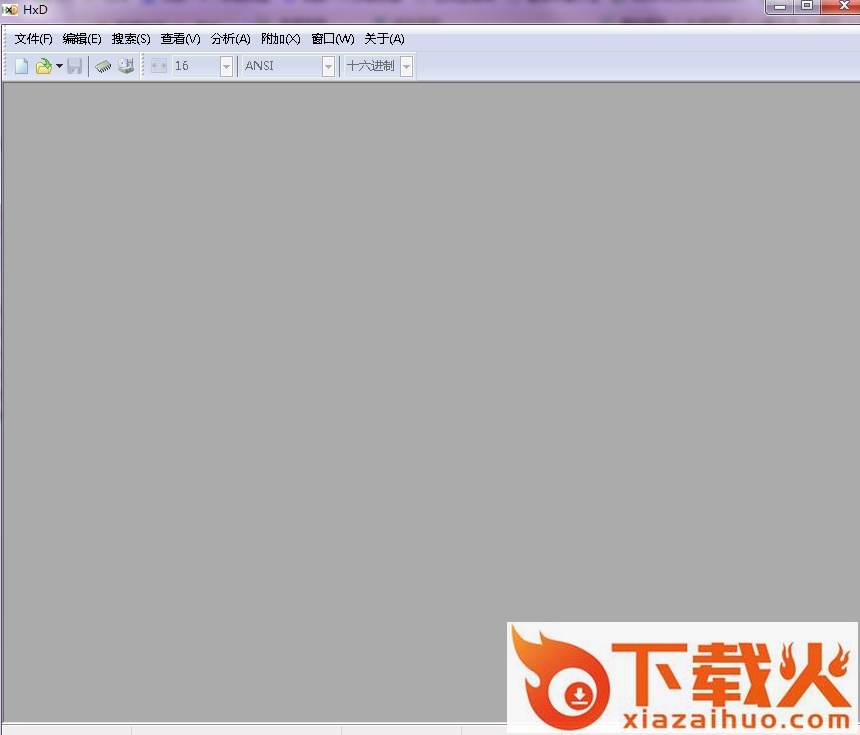Click the HxD application icon in title bar
This screenshot has width=860, height=735.
point(10,10)
